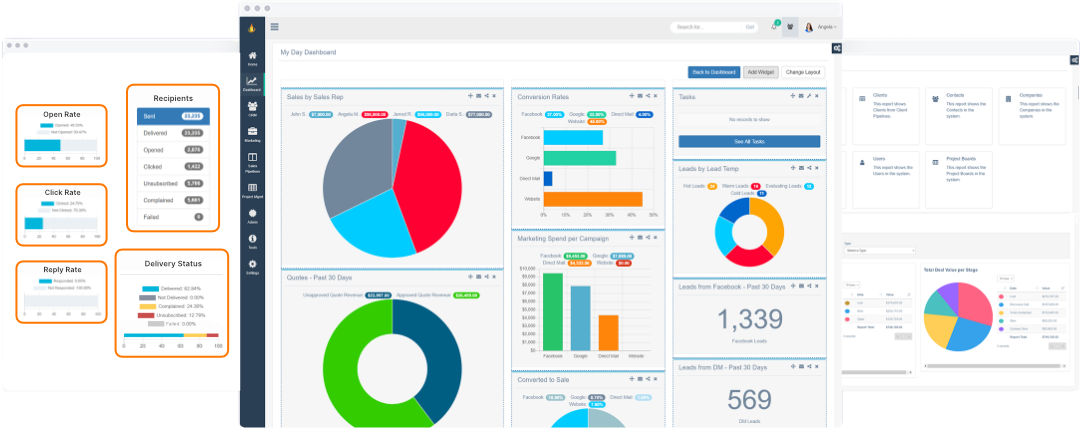The width and height of the screenshot is (1080, 428).
Task: Open the notifications bell
Action: coord(774,27)
